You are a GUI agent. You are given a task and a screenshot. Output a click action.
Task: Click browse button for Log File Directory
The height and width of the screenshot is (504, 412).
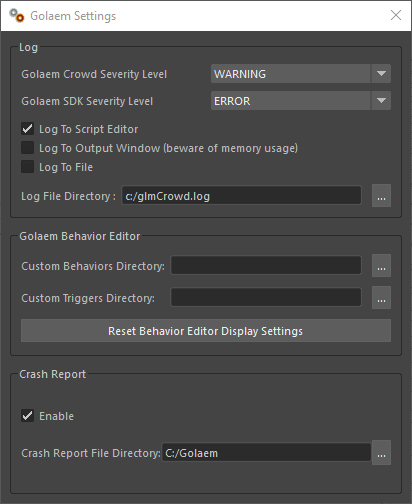381,196
